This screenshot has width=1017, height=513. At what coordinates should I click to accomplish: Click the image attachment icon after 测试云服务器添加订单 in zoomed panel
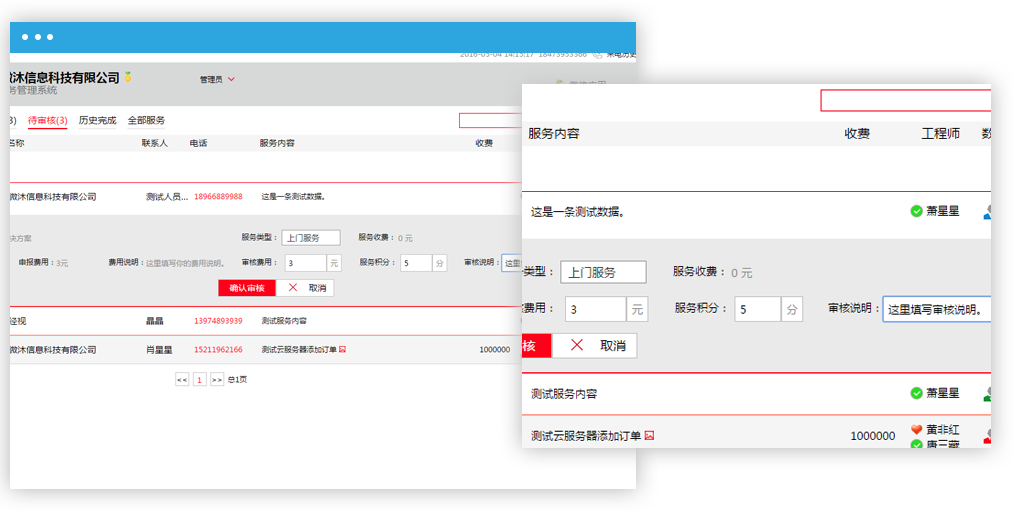(x=649, y=436)
